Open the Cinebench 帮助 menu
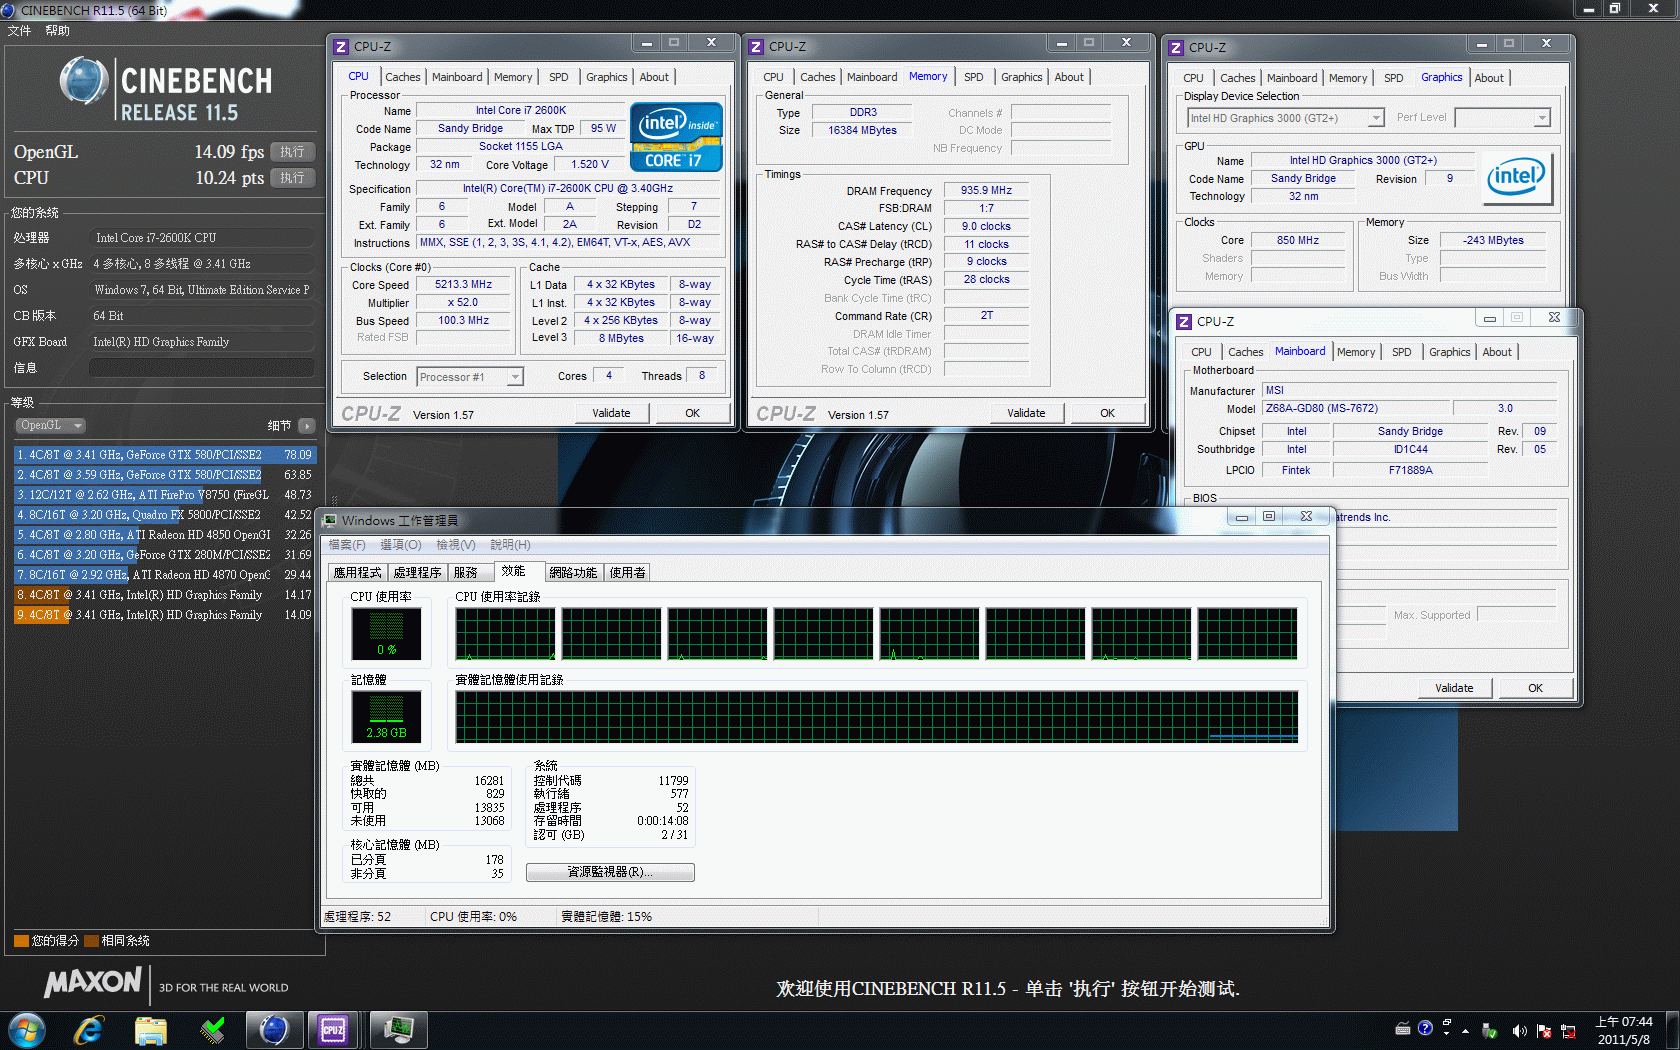This screenshot has width=1680, height=1050. click(x=57, y=31)
